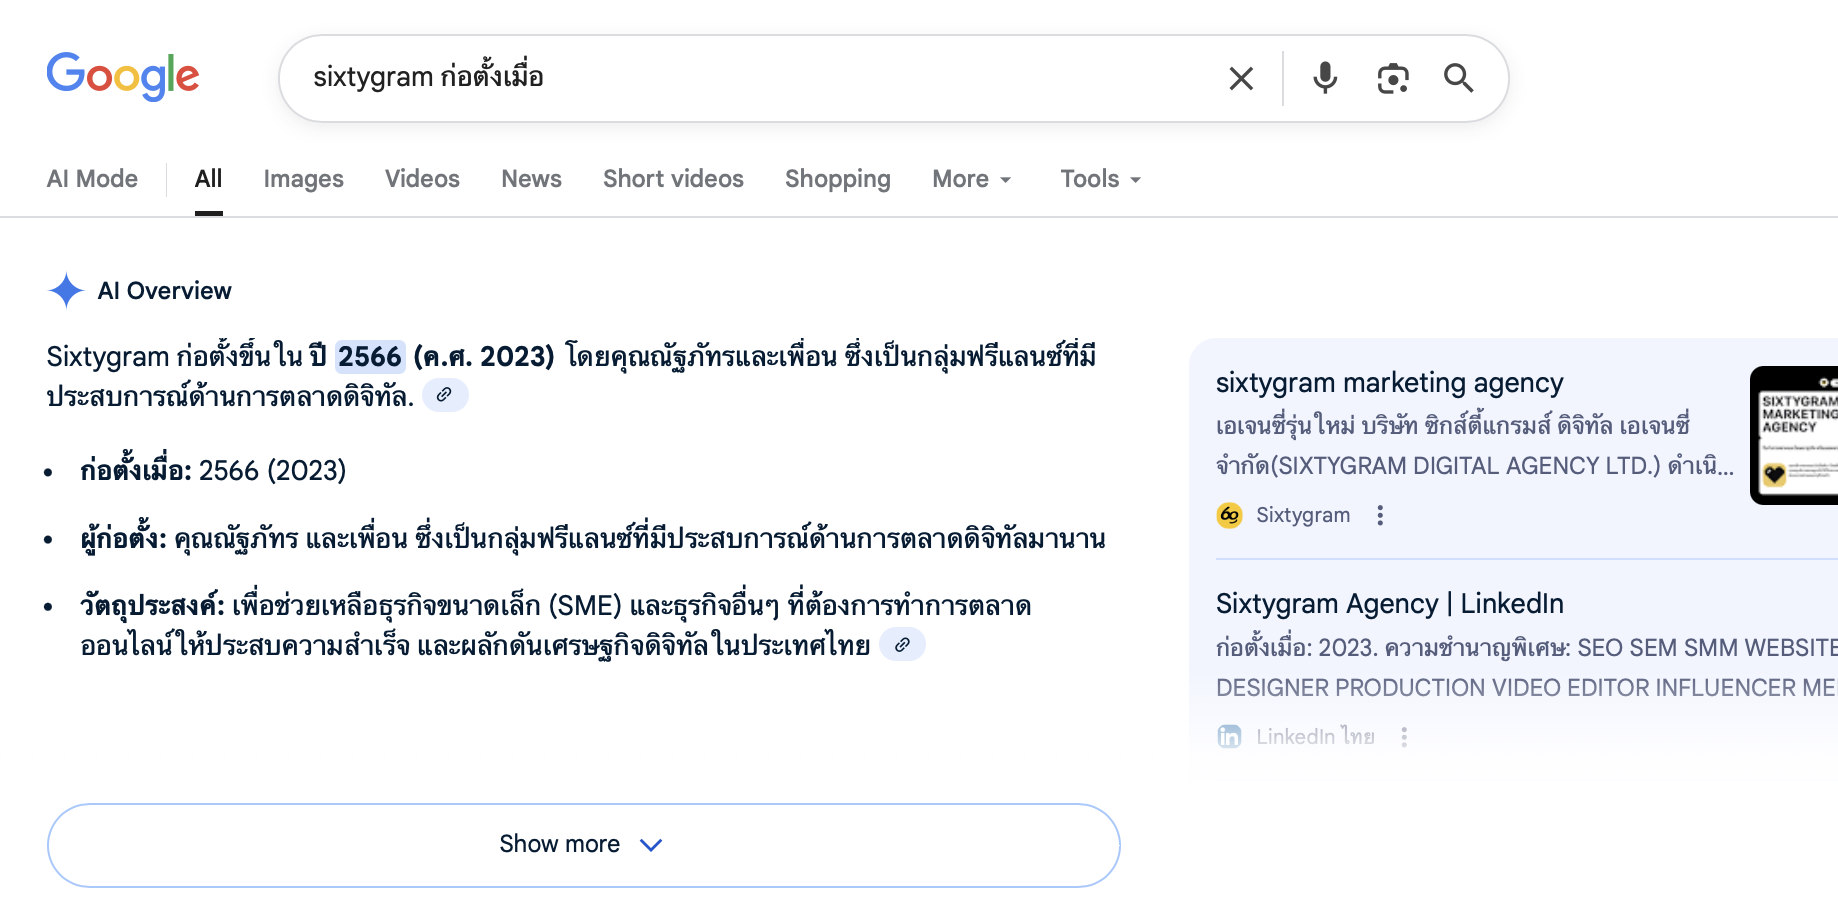Open three-dot options beside LinkedIn ไทย source

coord(1404,737)
